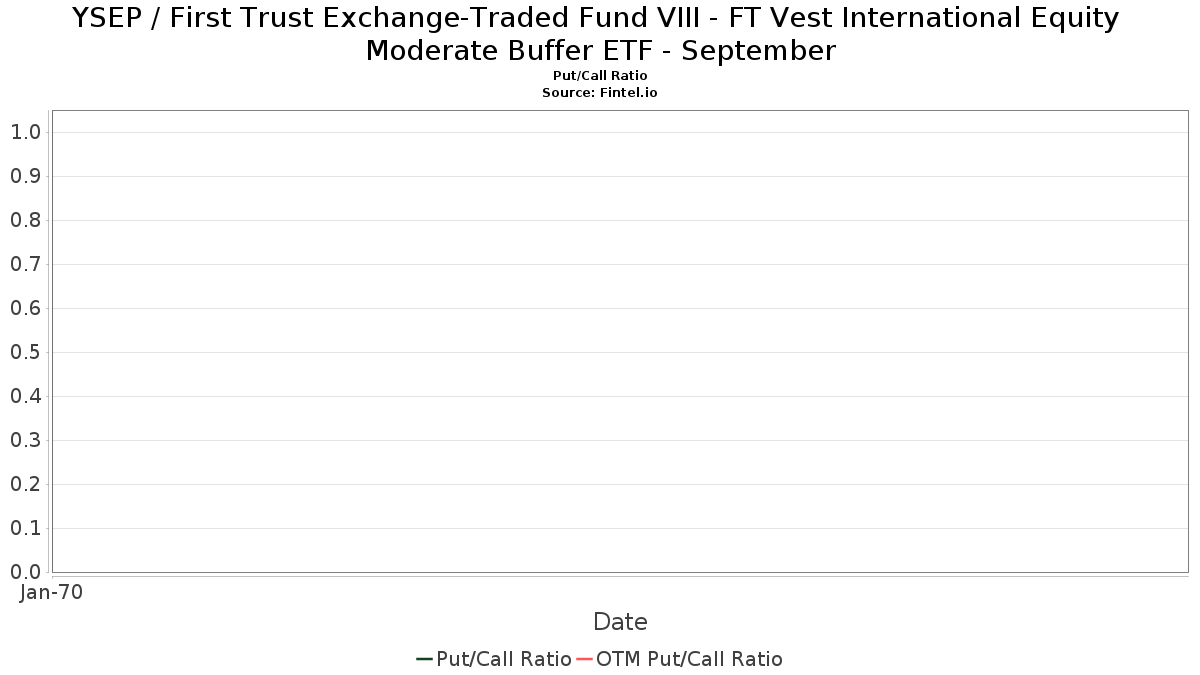Screen dimensions: 1200x675
Task: Select the 0.3 y-axis tick label
Action: 25,440
